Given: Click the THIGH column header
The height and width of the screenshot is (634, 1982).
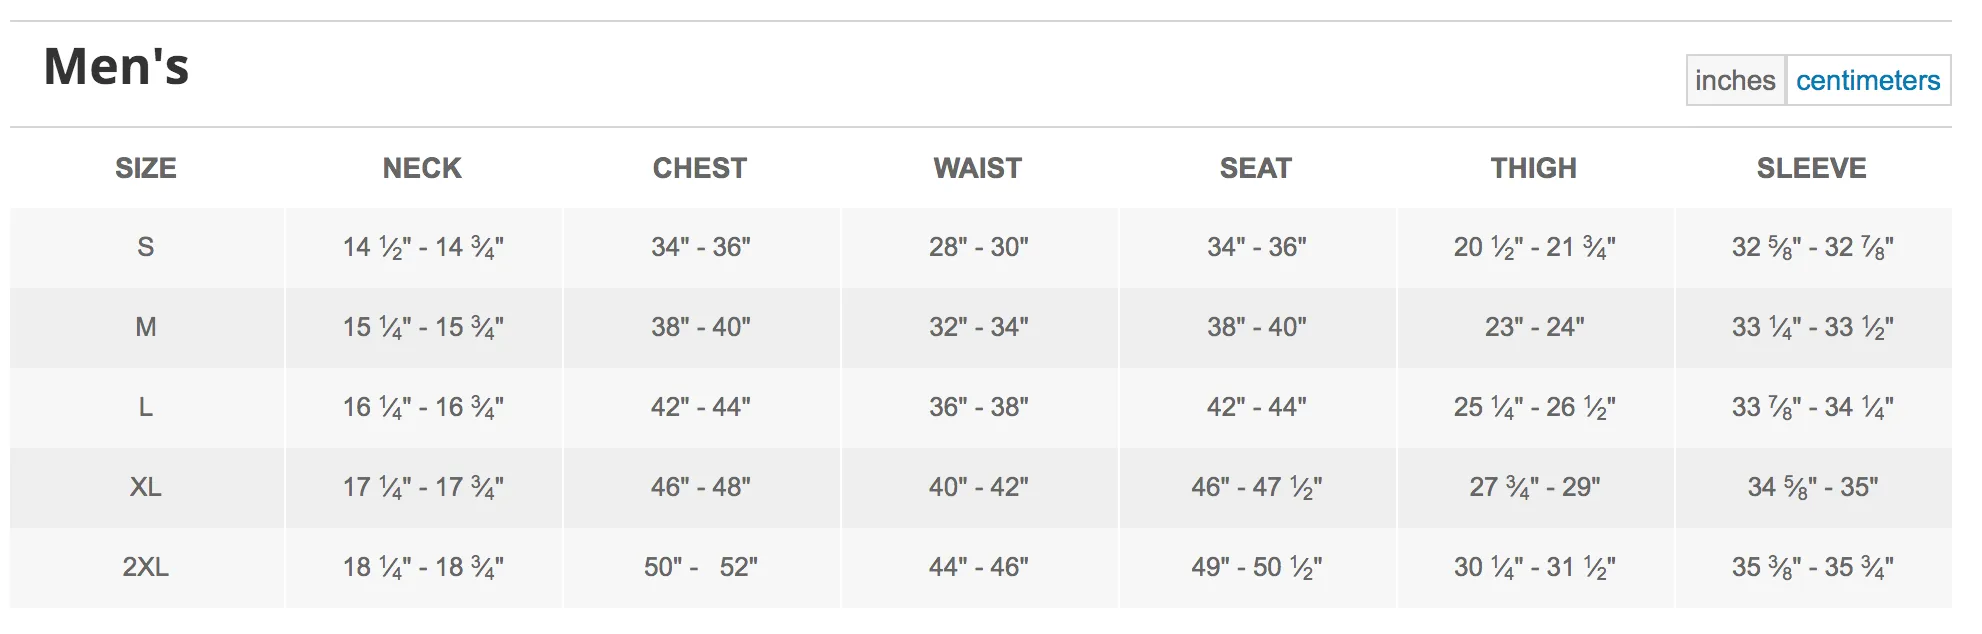Looking at the screenshot, I should [x=1534, y=168].
